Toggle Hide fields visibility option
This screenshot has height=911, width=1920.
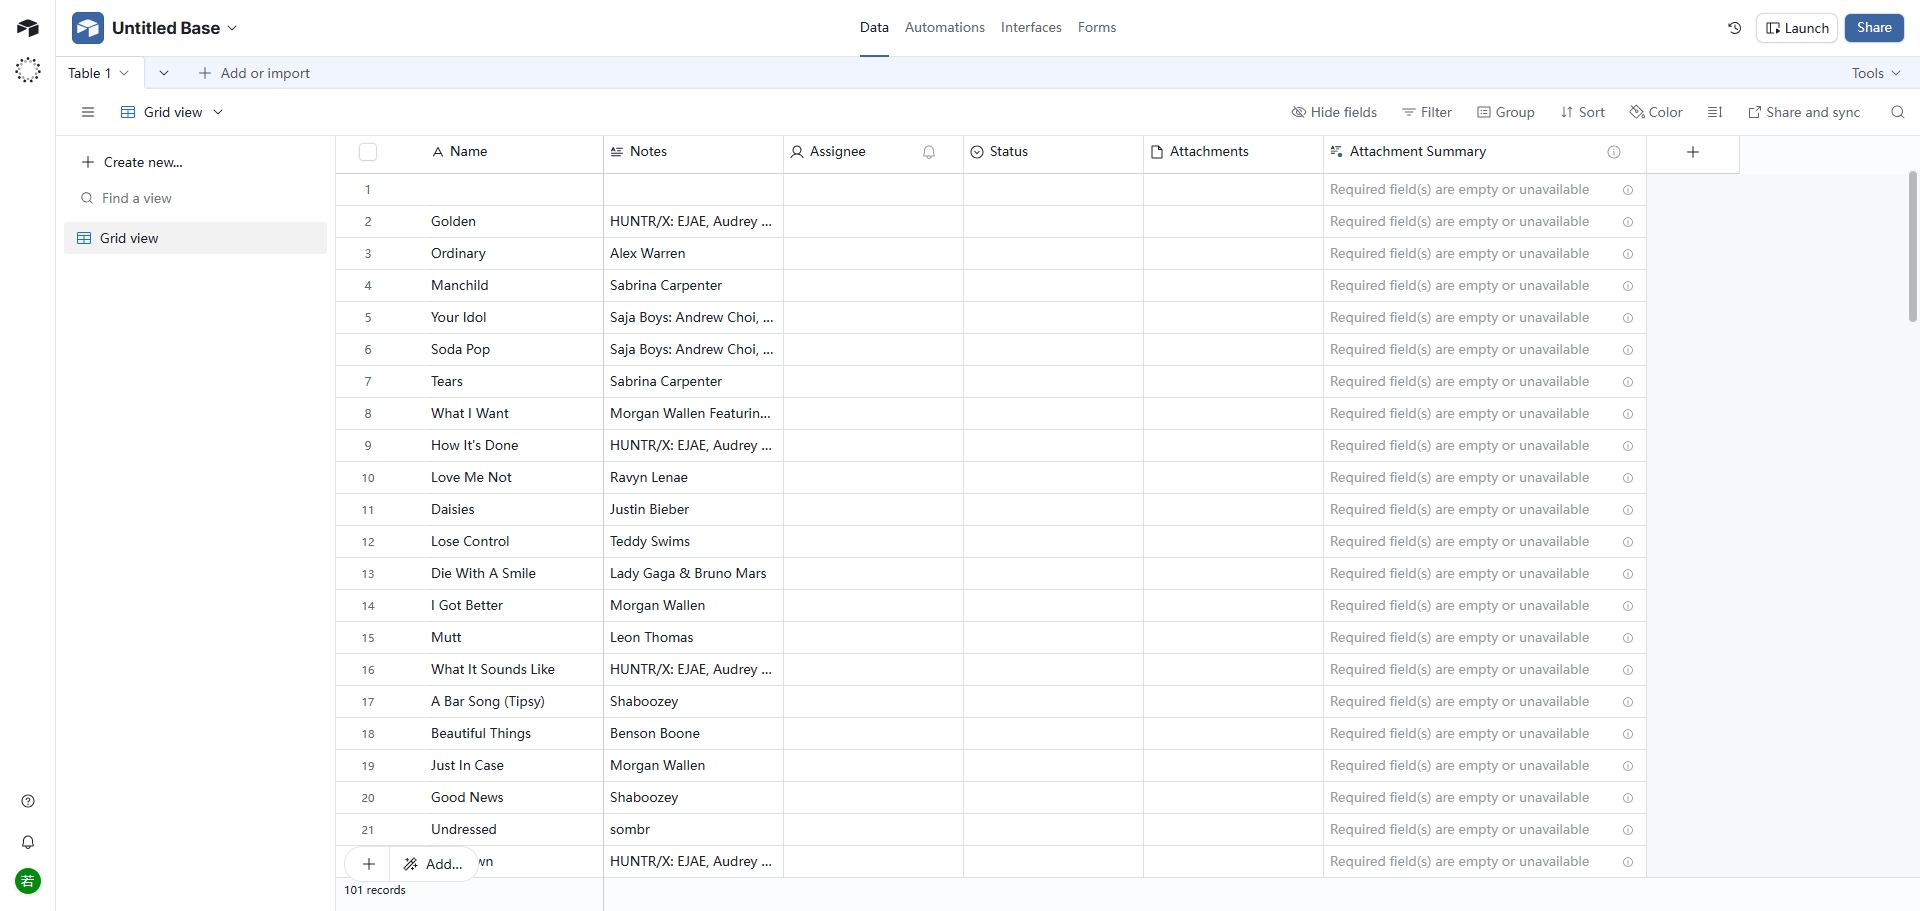tap(1334, 112)
